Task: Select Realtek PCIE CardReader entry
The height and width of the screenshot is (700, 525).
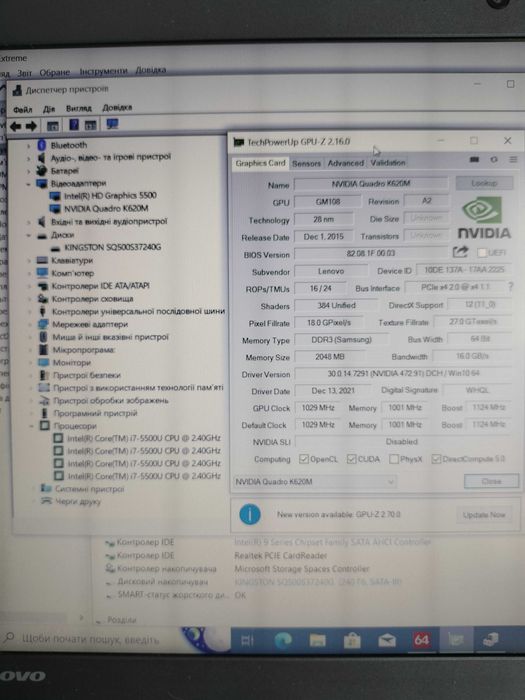Action: 280,555
